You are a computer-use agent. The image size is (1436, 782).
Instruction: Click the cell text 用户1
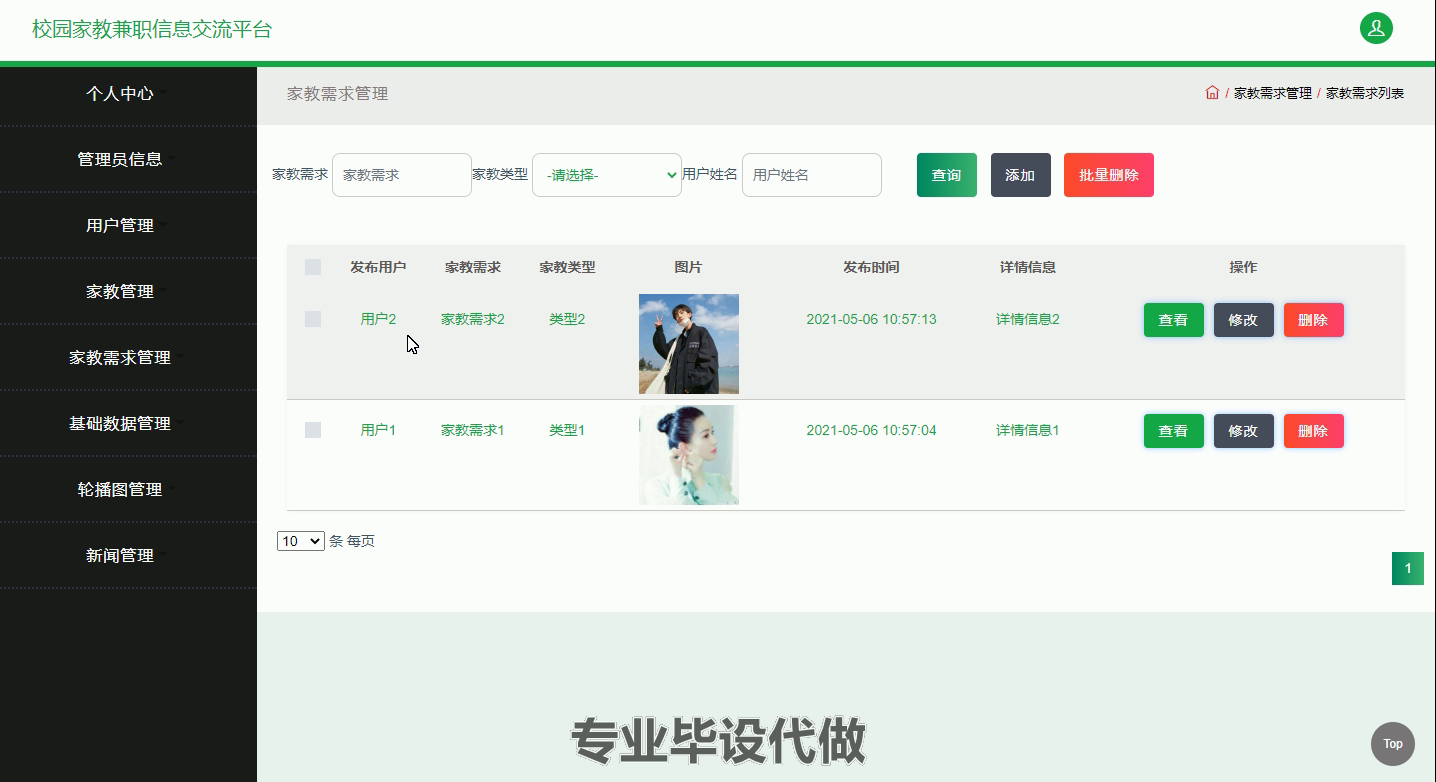click(x=378, y=430)
